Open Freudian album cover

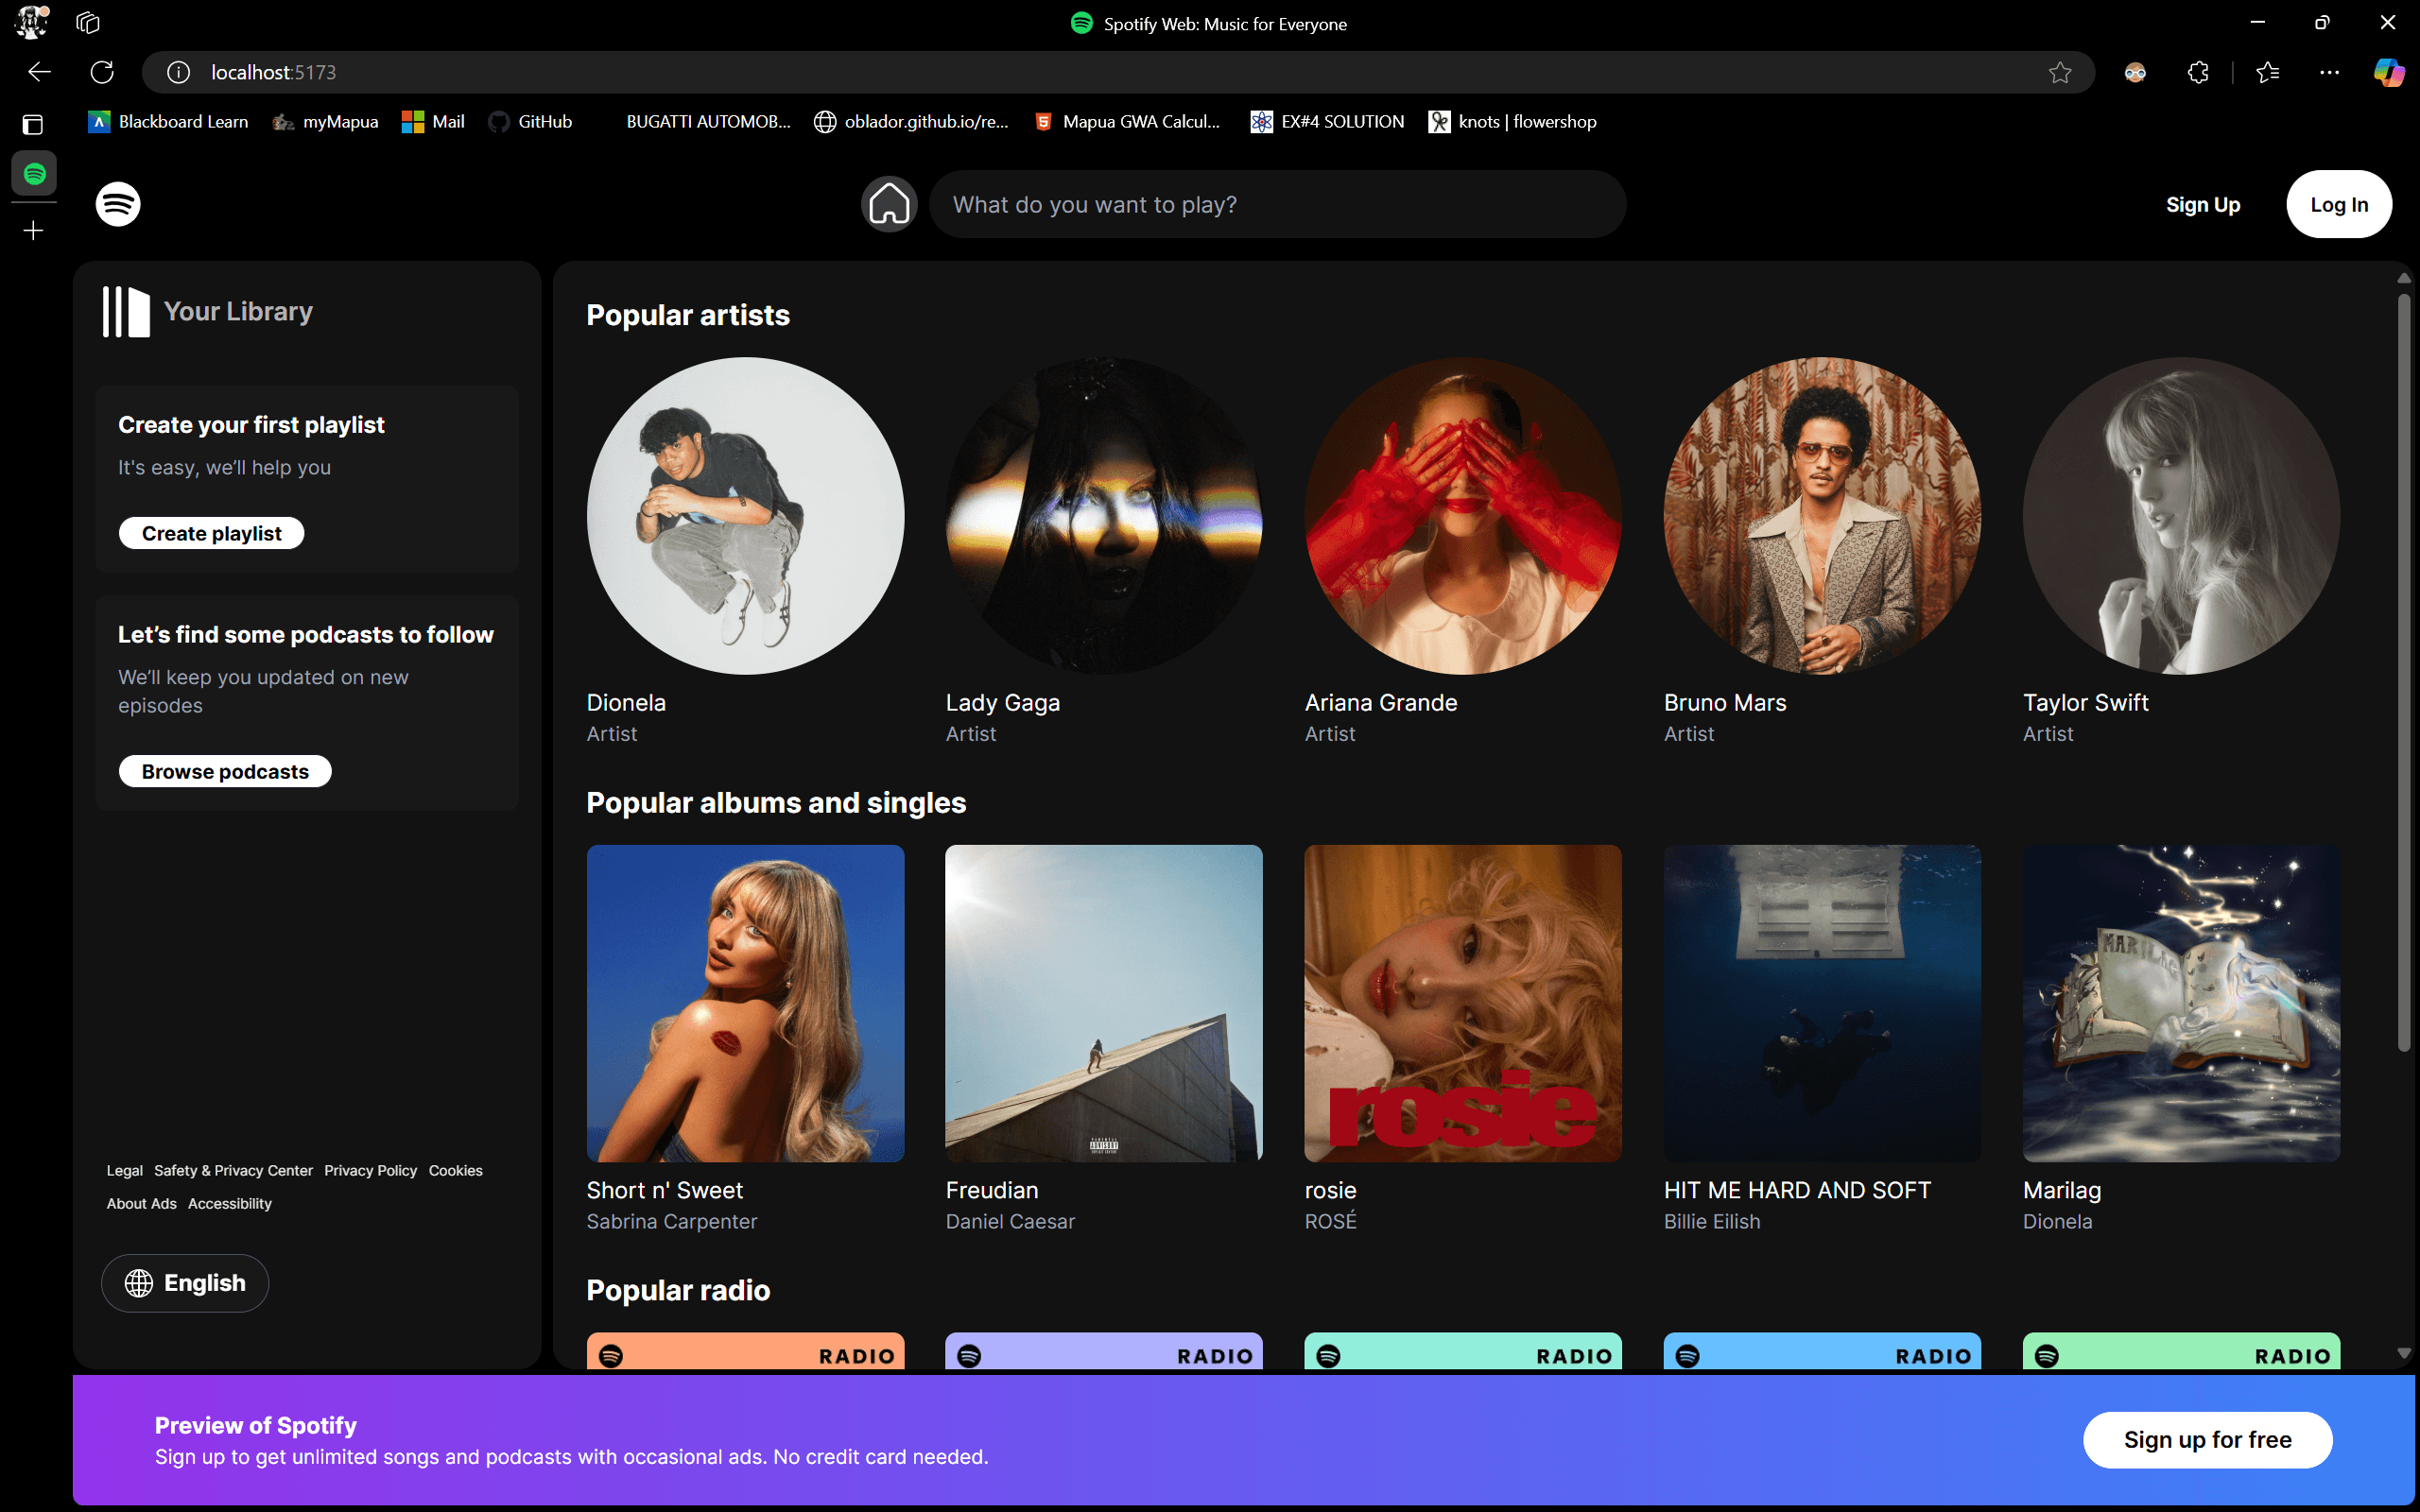click(1104, 1003)
